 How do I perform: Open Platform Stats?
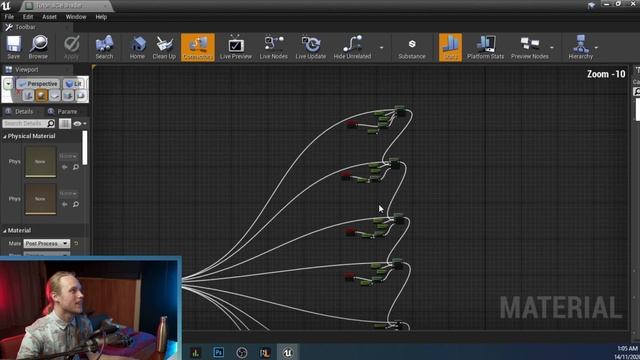pyautogui.click(x=485, y=47)
